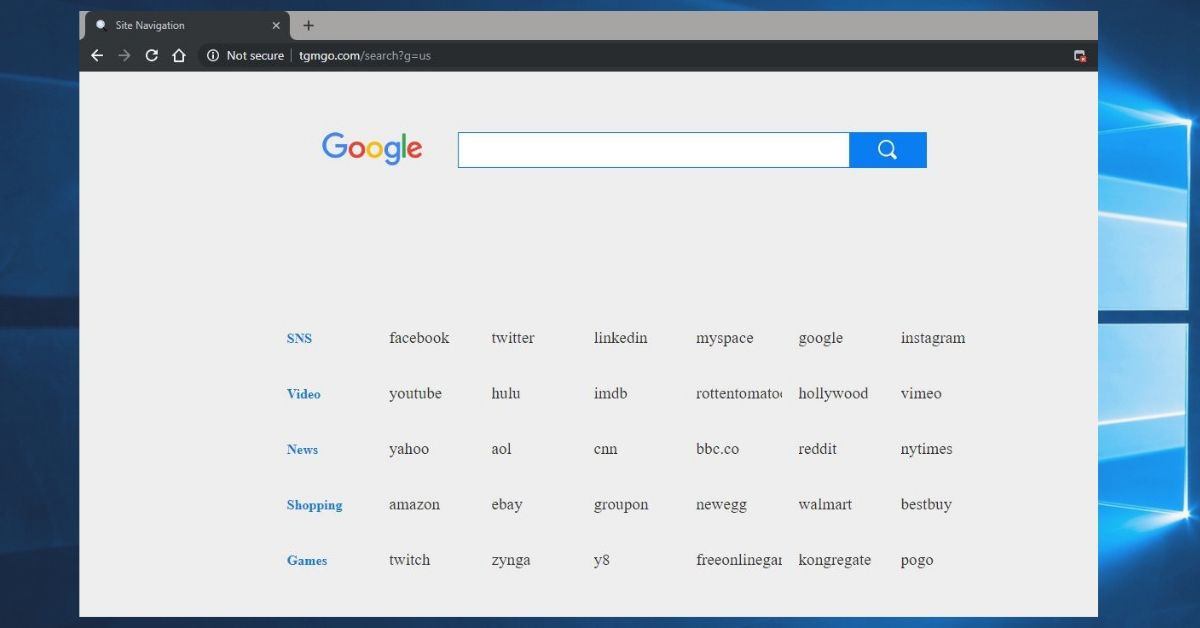The width and height of the screenshot is (1200, 628).
Task: Click the blue magnifier search button
Action: coord(888,150)
